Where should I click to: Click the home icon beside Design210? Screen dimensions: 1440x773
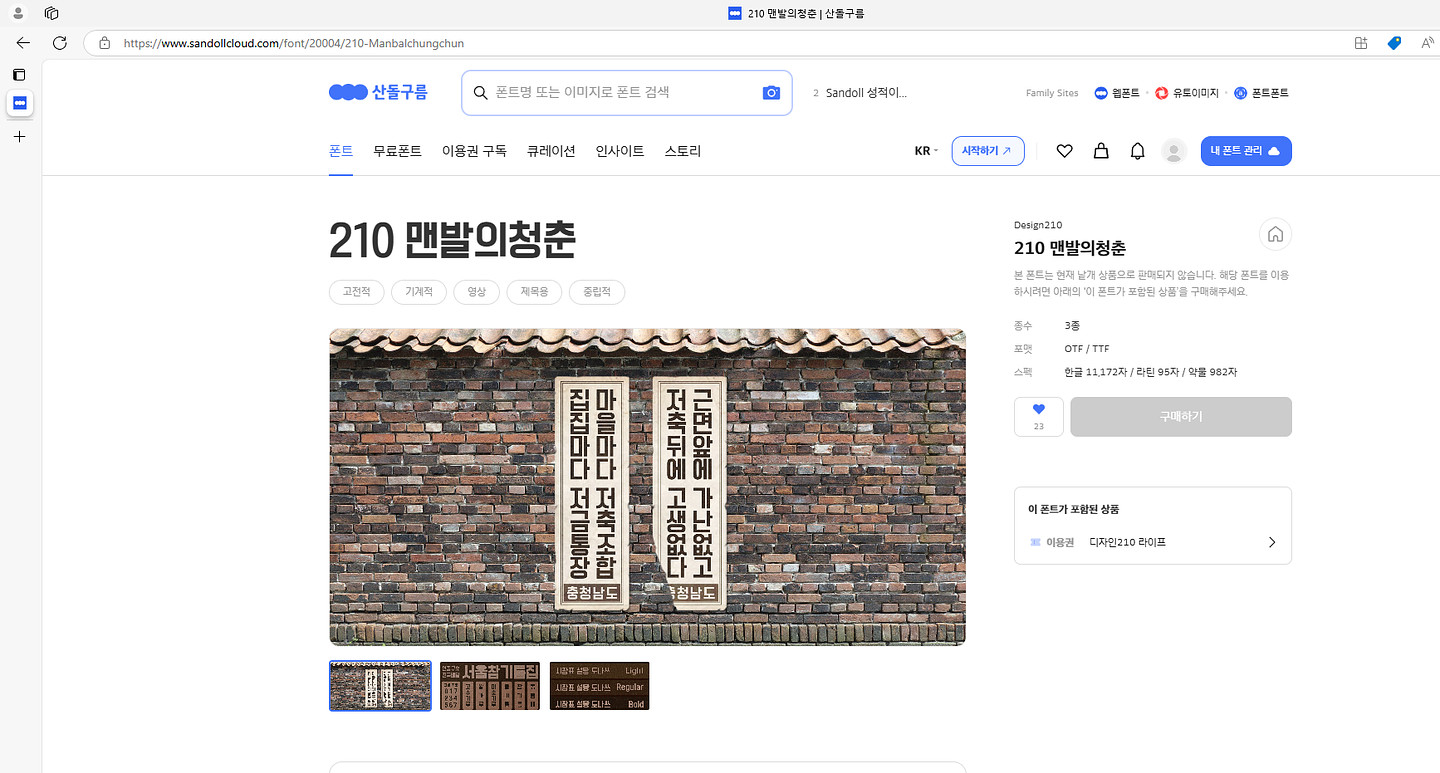coord(1275,235)
